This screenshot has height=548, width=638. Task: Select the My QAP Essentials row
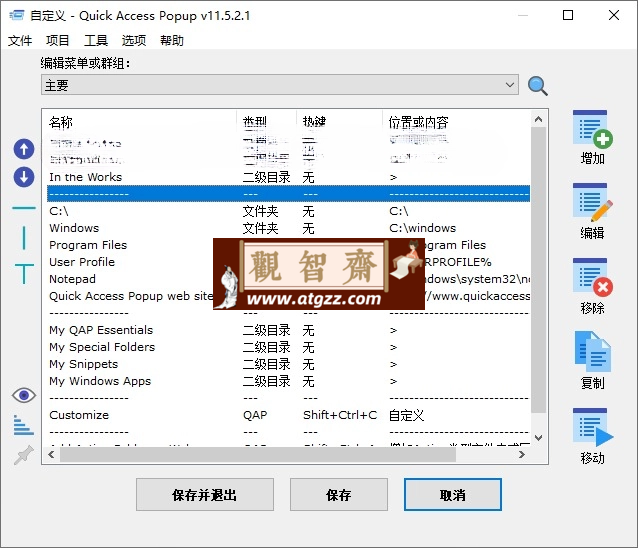288,330
